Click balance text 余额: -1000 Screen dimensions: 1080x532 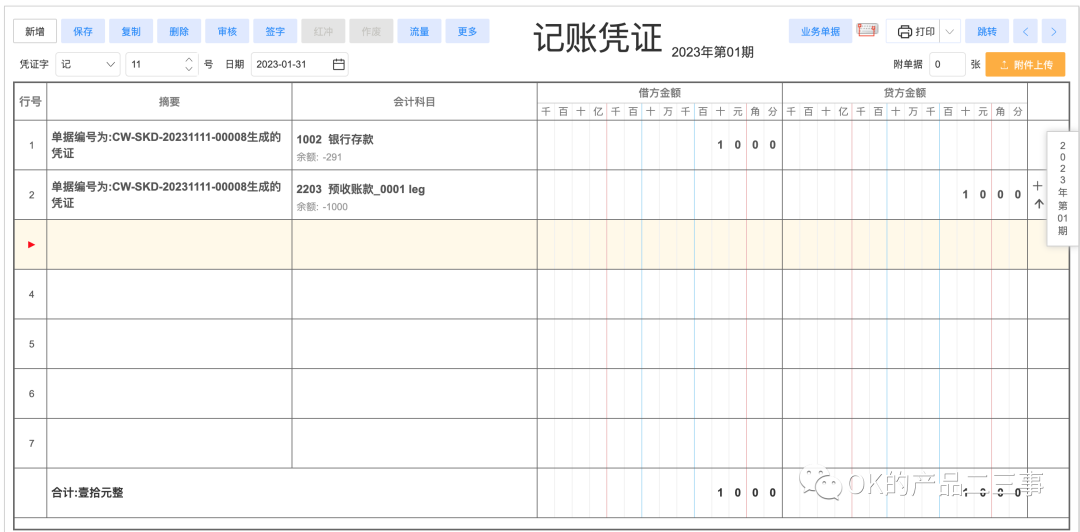pos(322,207)
